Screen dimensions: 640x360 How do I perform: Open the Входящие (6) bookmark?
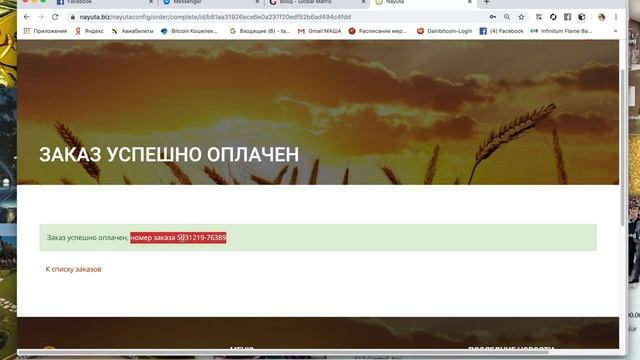pyautogui.click(x=260, y=31)
